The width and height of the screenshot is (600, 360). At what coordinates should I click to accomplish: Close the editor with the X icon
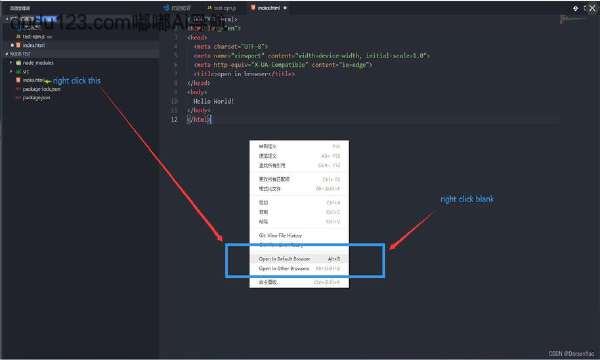pyautogui.click(x=593, y=8)
